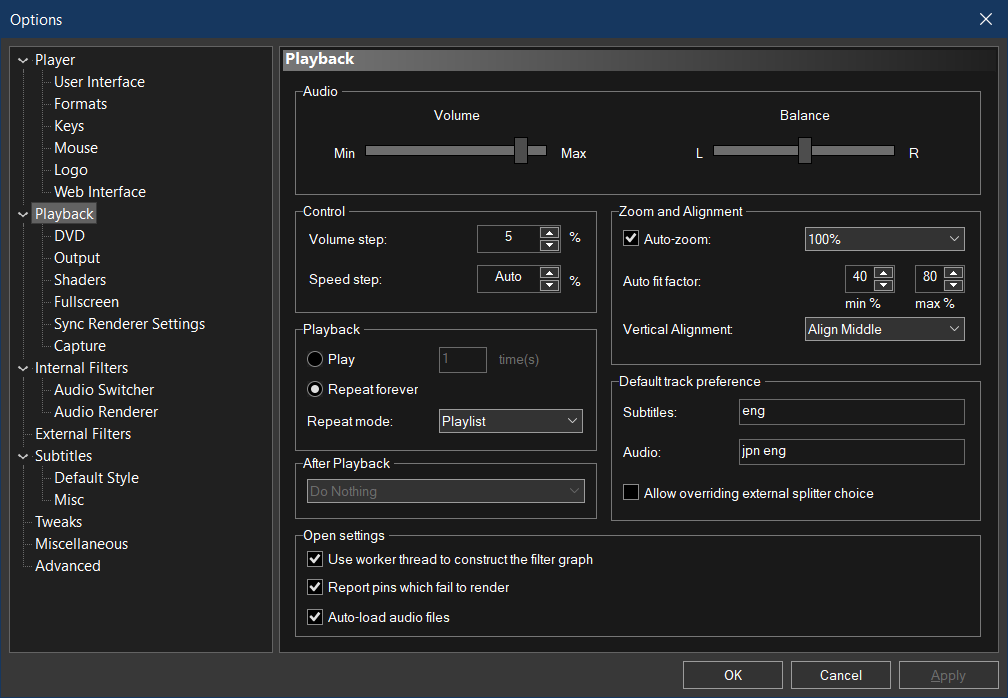Screen dimensions: 1008x698
Task: Decrease Auto fit factor max percent
Action: (953, 286)
